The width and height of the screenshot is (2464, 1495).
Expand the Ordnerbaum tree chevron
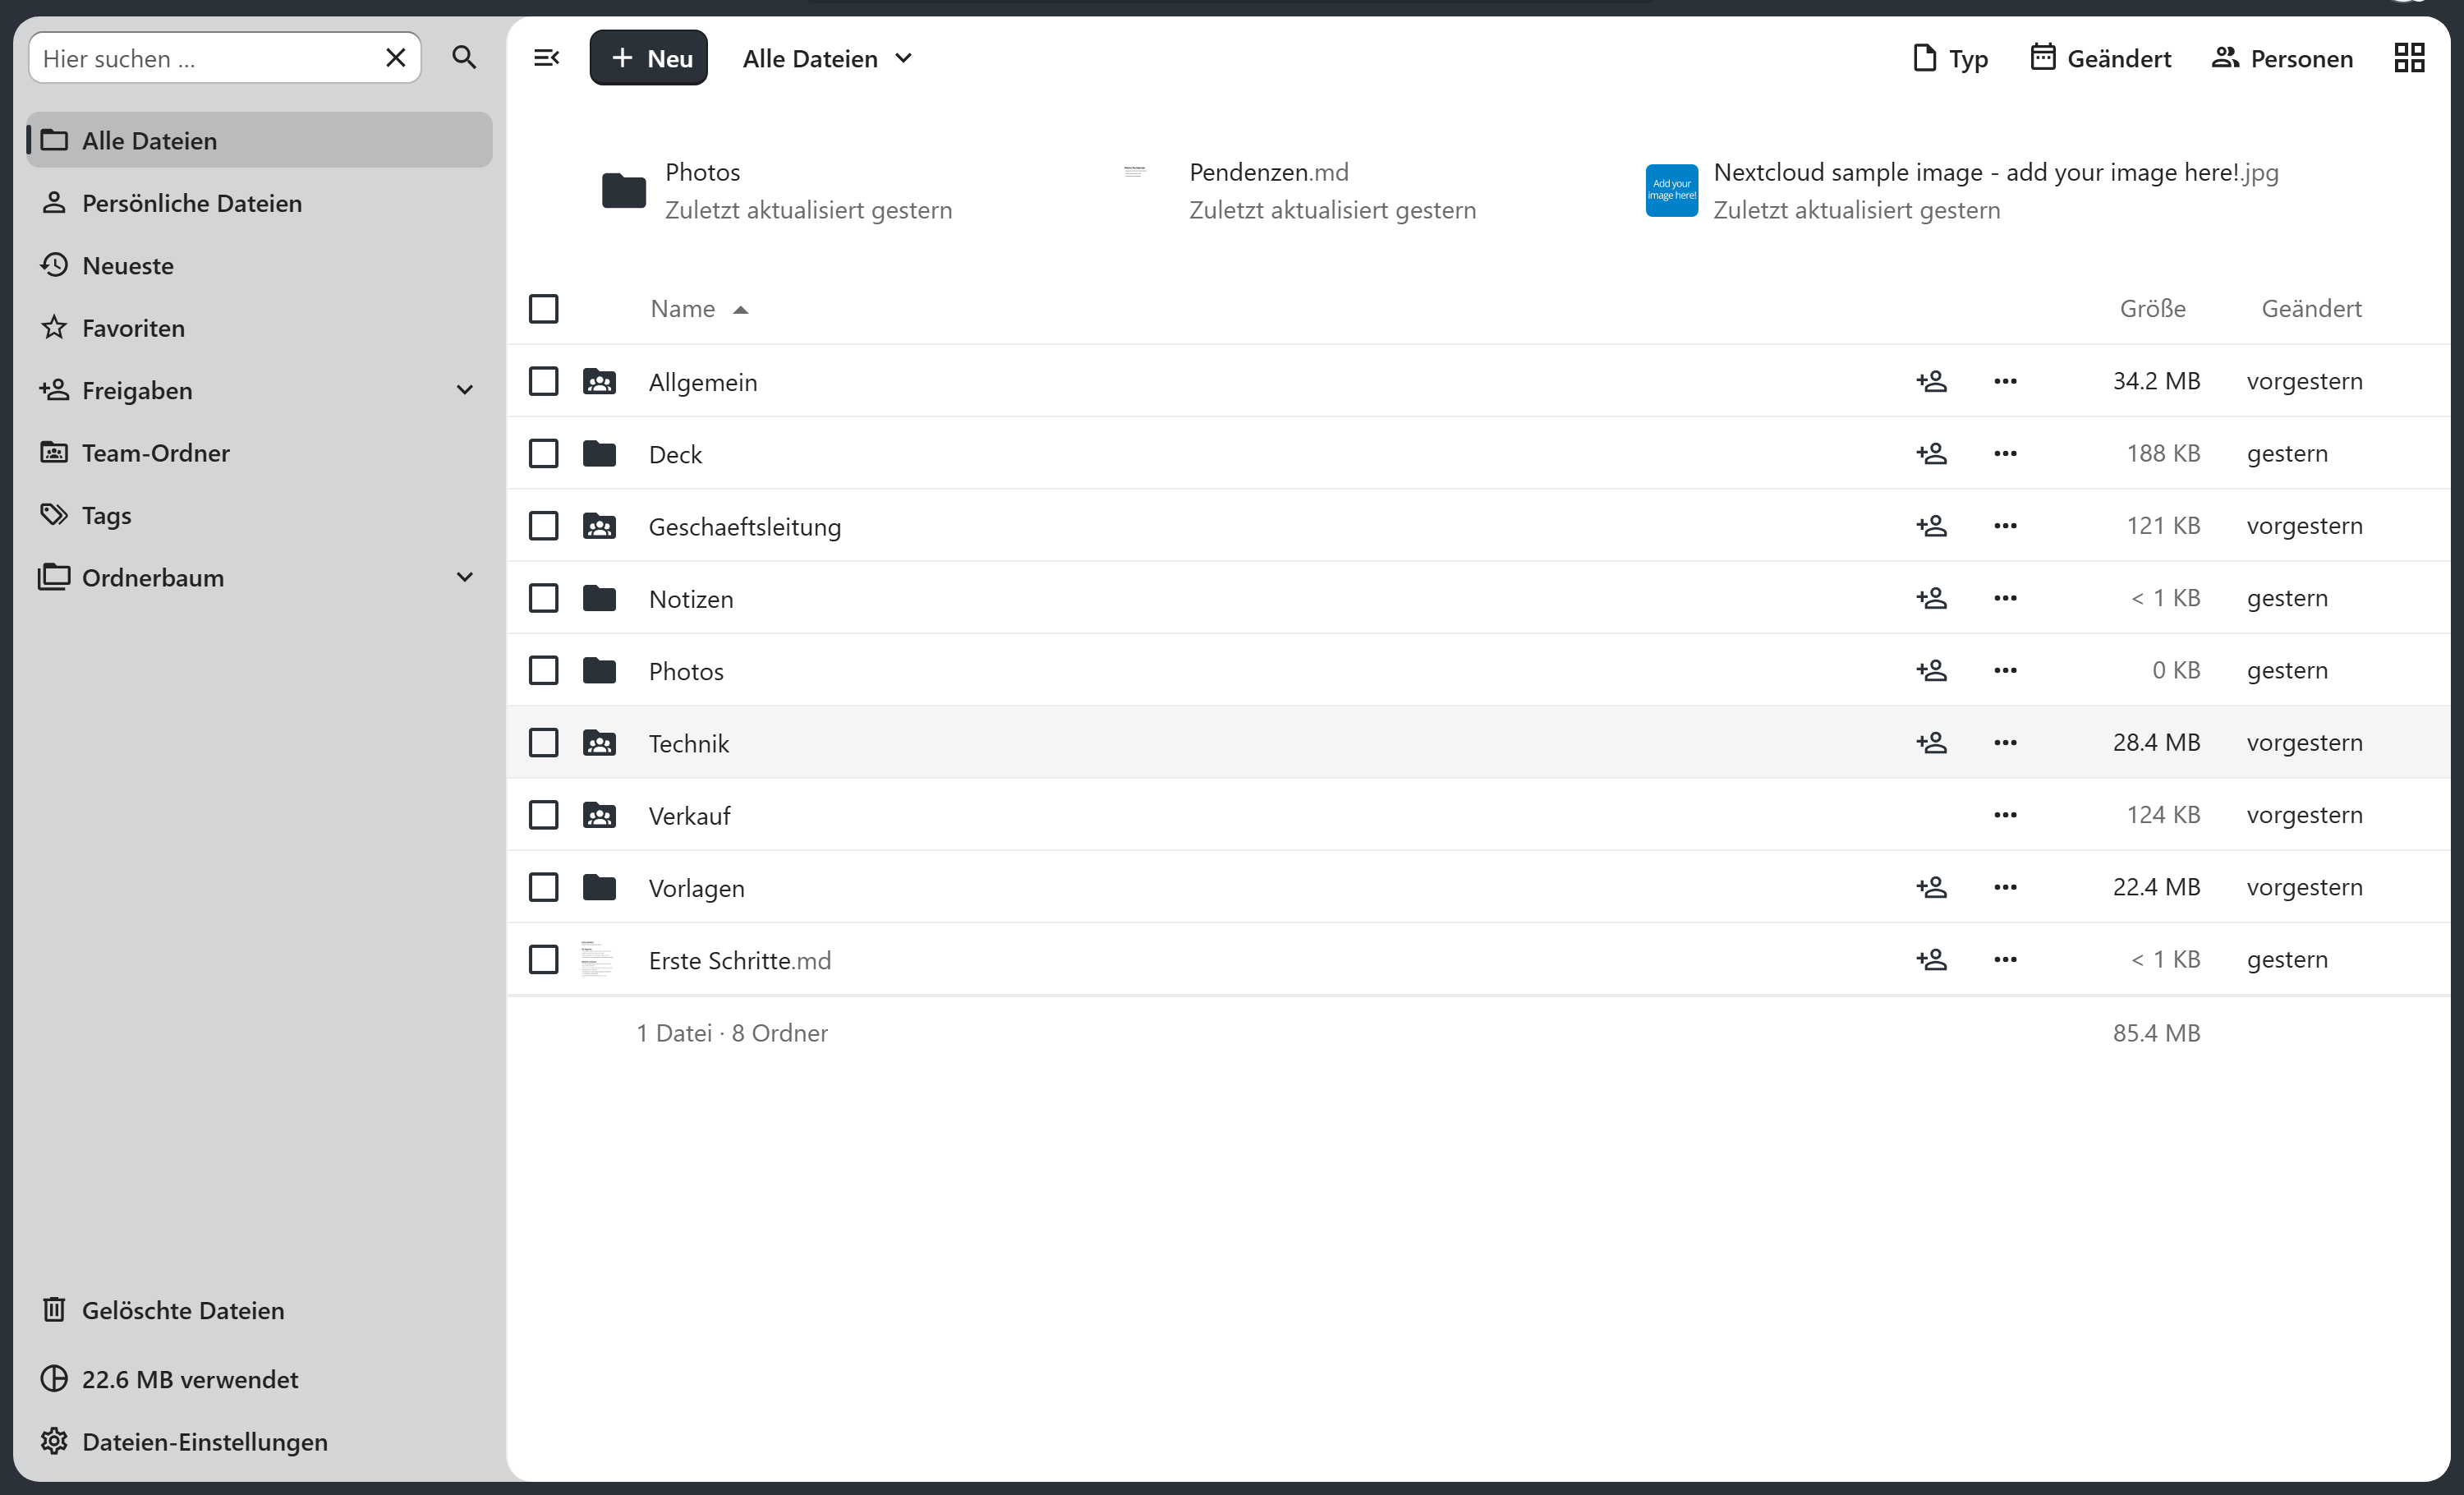click(464, 577)
